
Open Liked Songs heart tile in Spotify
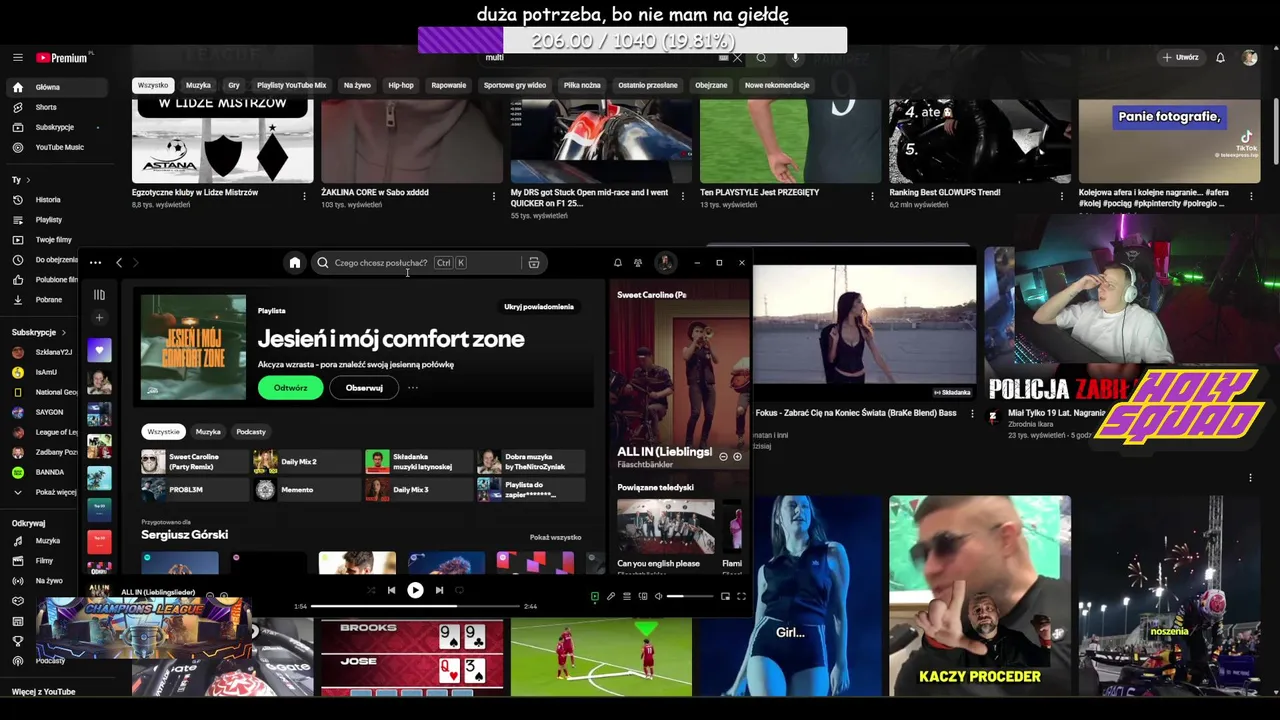tap(99, 350)
